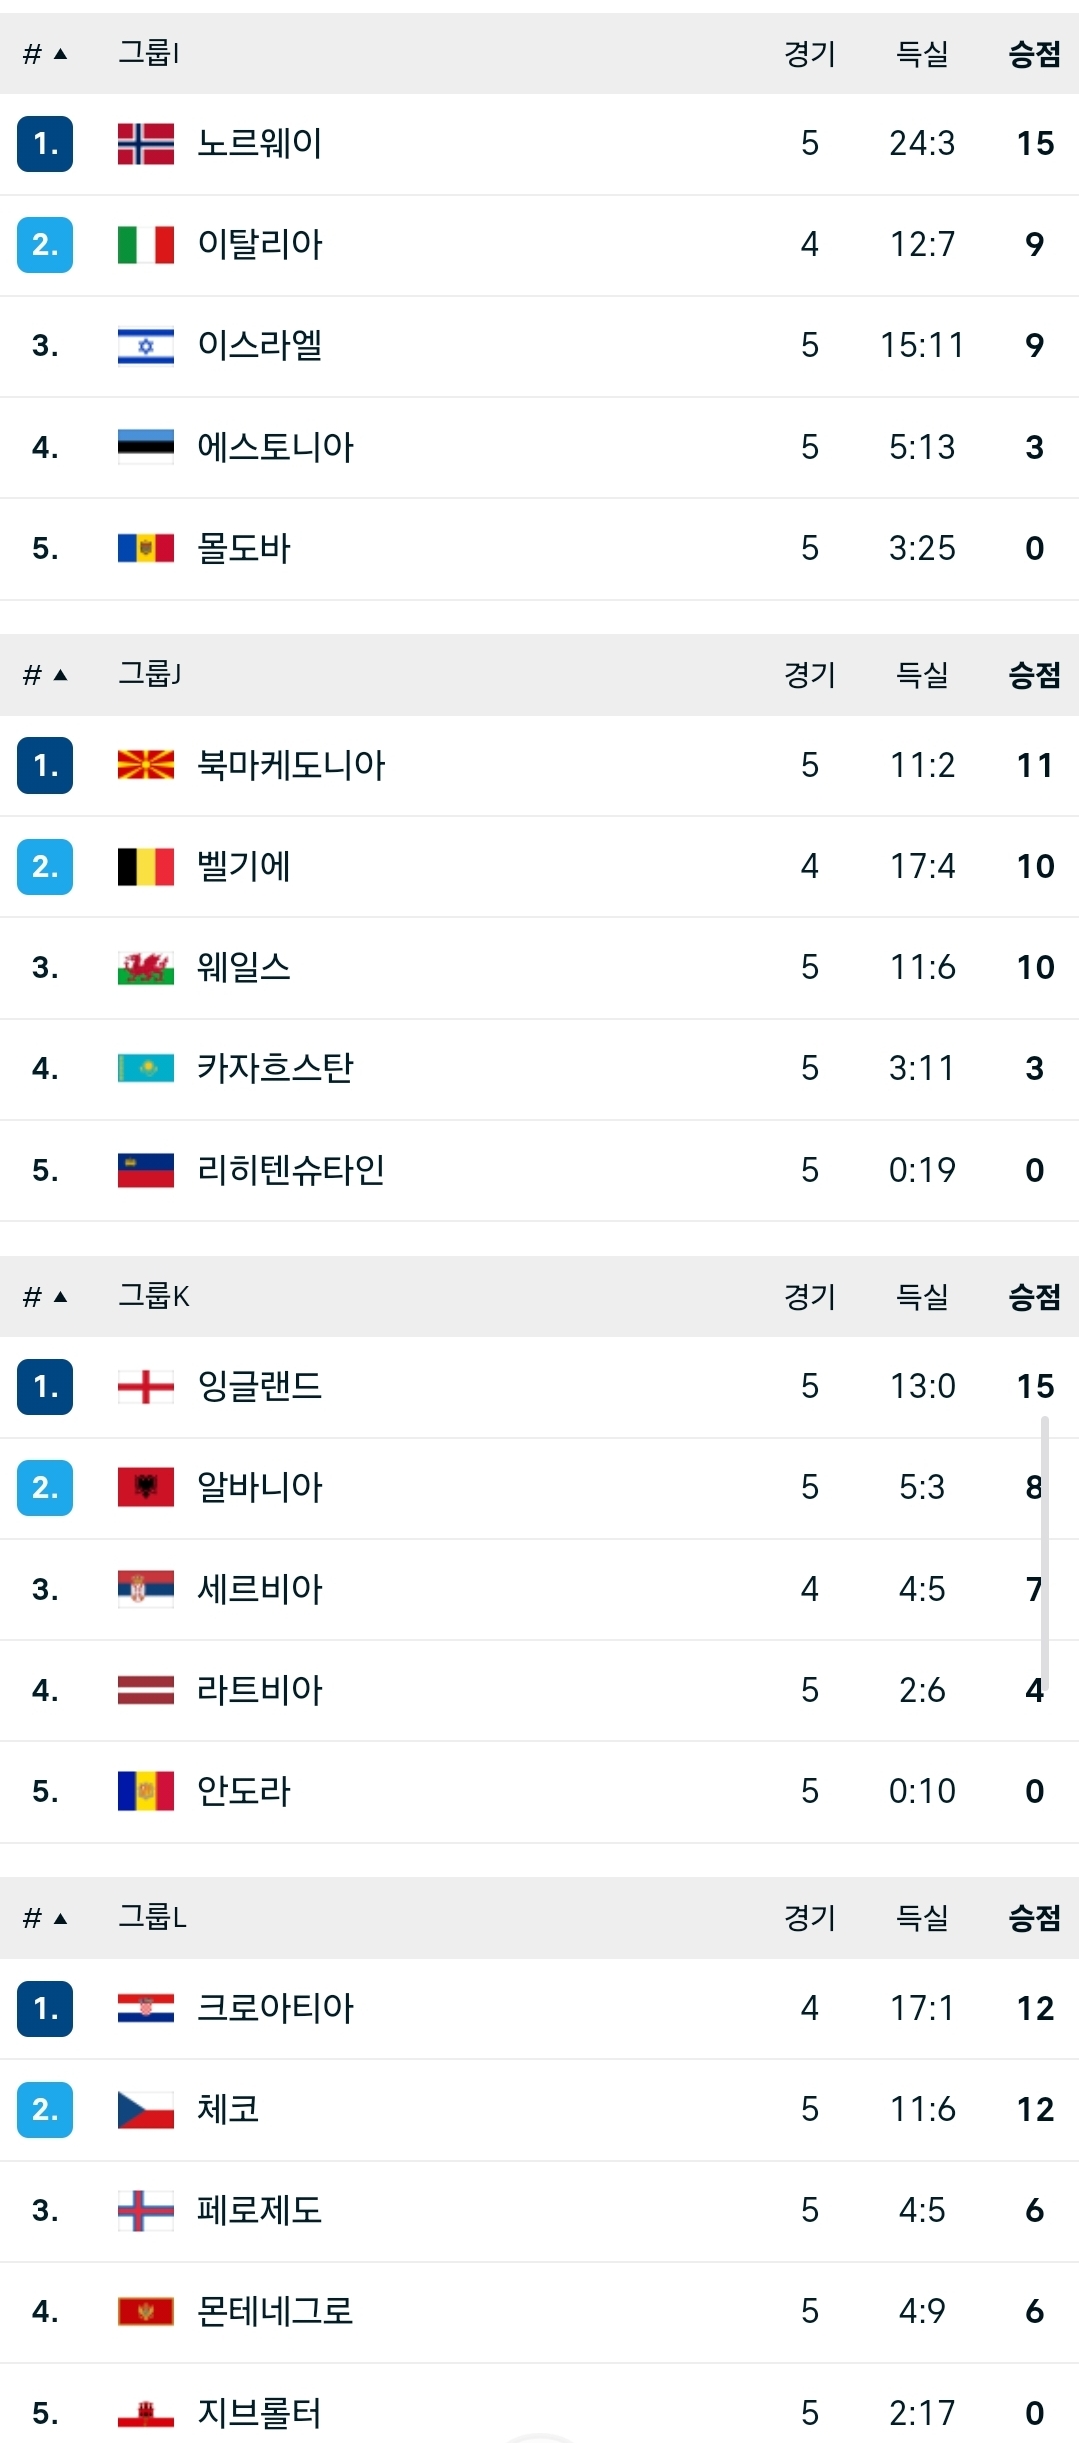Click the Albania flag icon
The height and width of the screenshot is (2443, 1079).
pos(145,1488)
